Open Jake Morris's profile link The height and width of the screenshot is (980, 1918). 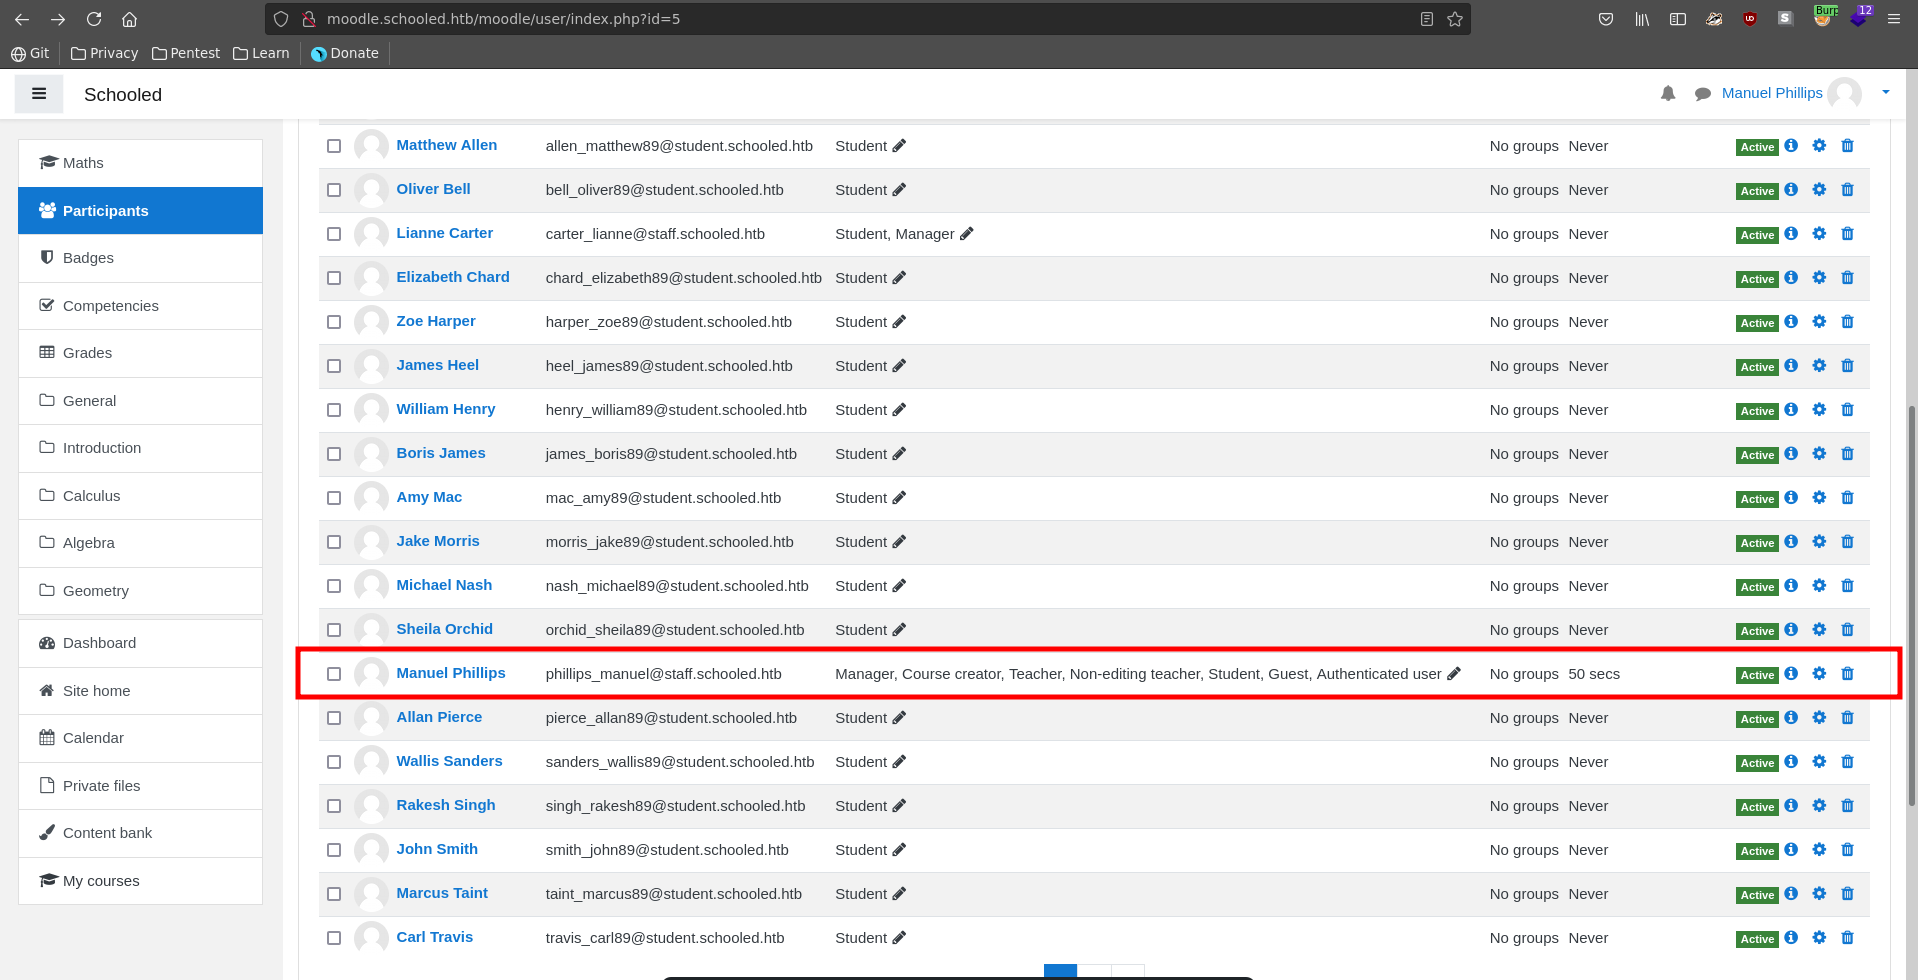pyautogui.click(x=437, y=541)
